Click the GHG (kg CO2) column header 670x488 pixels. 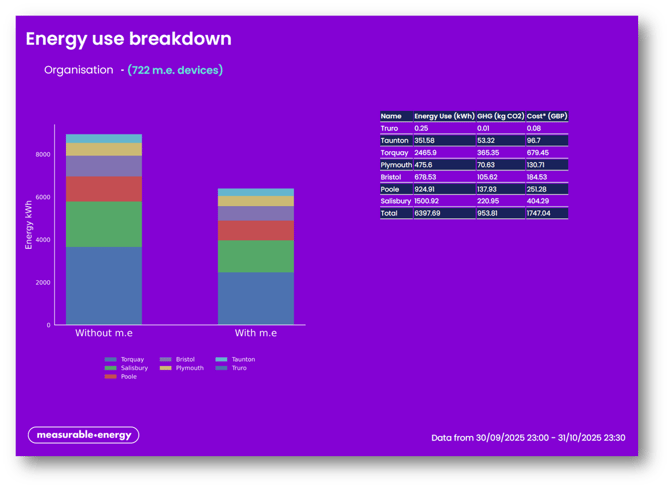[x=500, y=116]
